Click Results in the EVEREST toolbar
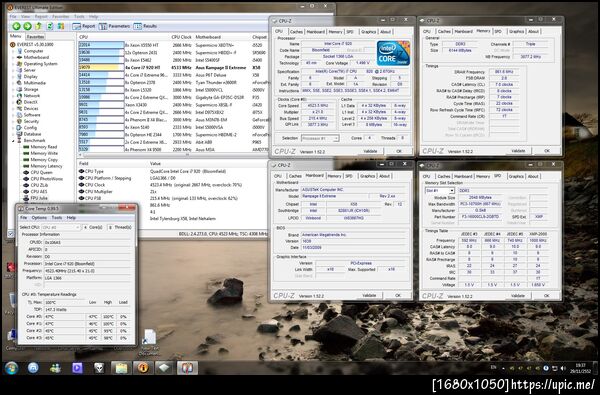The image size is (600, 395). pyautogui.click(x=145, y=26)
